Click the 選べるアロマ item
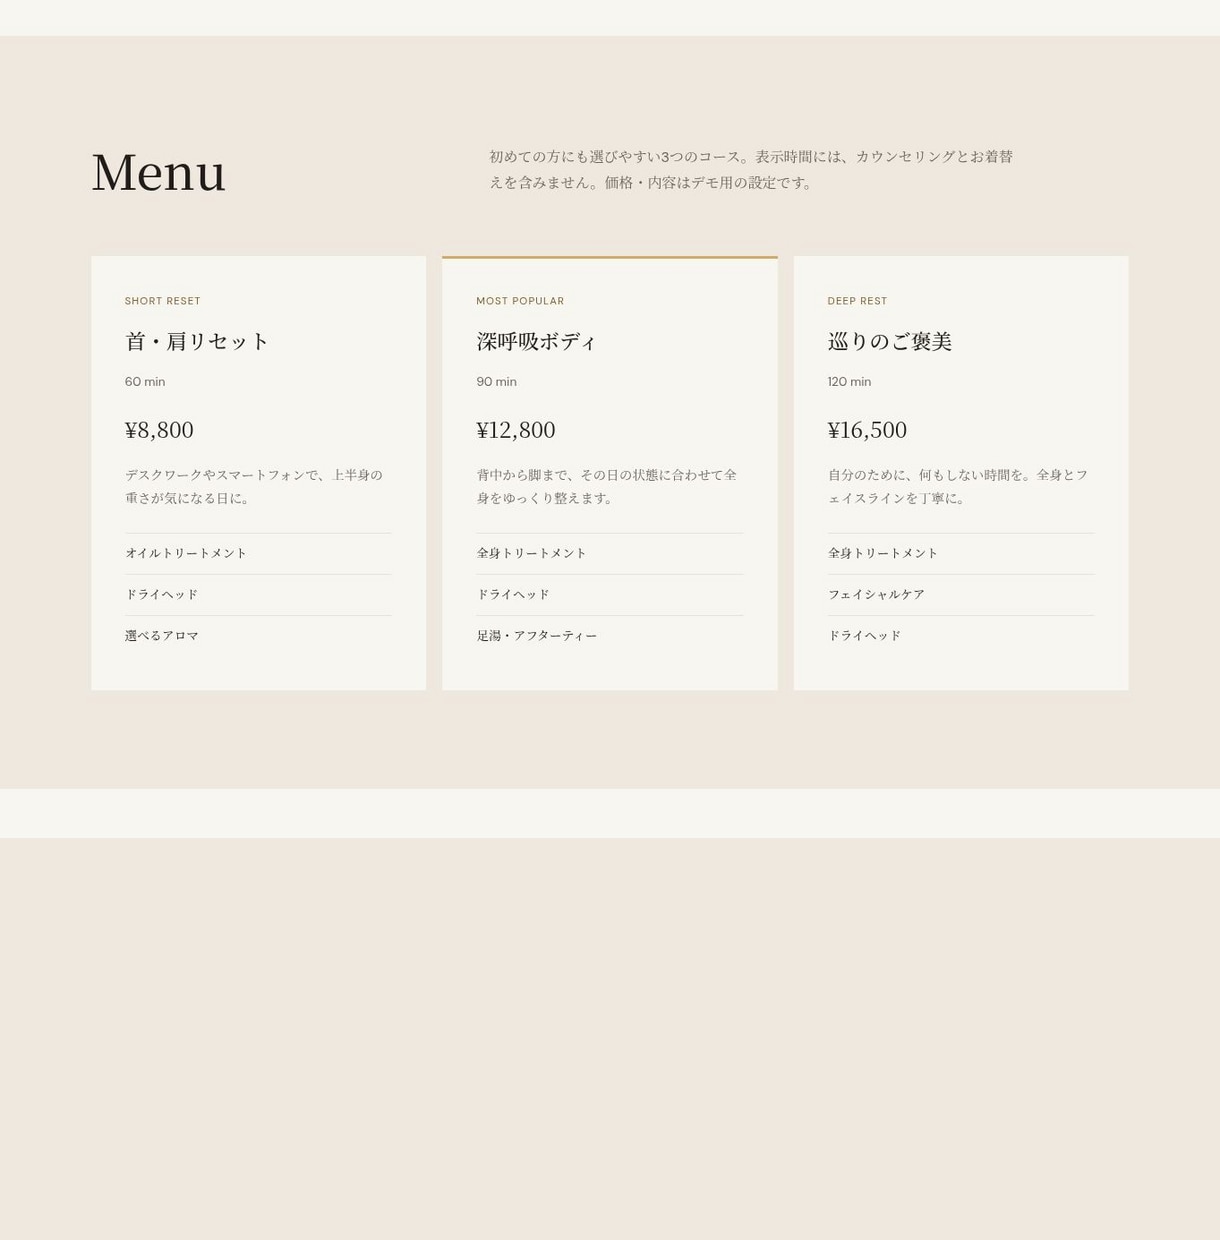Image resolution: width=1220 pixels, height=1240 pixels. [x=162, y=635]
